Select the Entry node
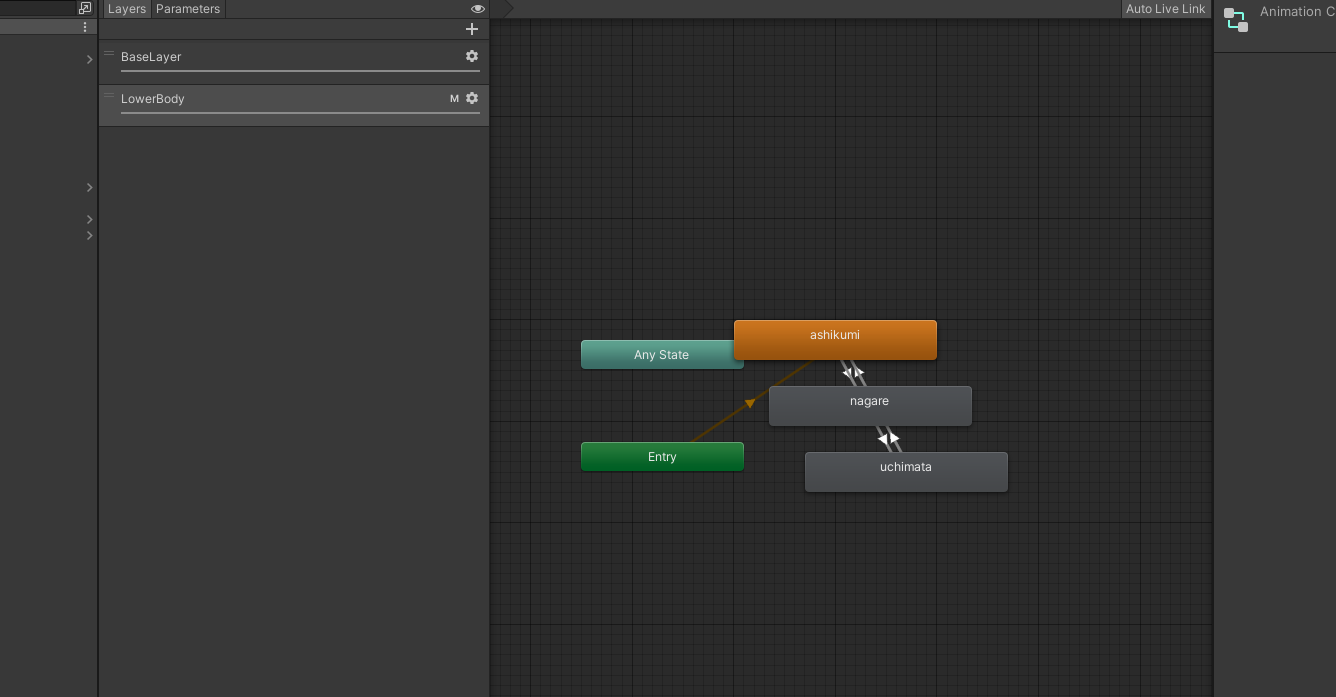Image resolution: width=1336 pixels, height=697 pixels. (x=662, y=457)
